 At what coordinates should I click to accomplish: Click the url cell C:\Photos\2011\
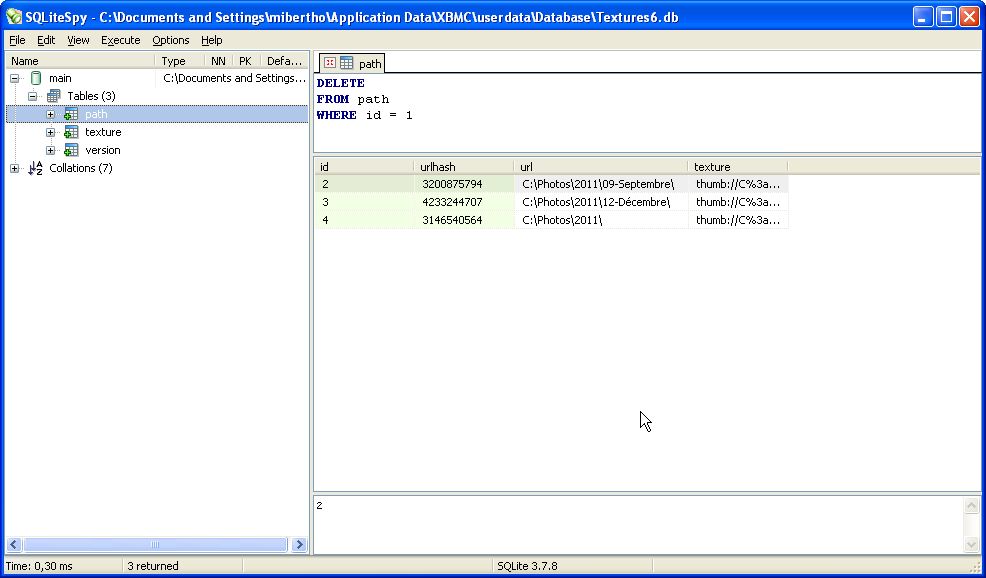[x=601, y=220]
